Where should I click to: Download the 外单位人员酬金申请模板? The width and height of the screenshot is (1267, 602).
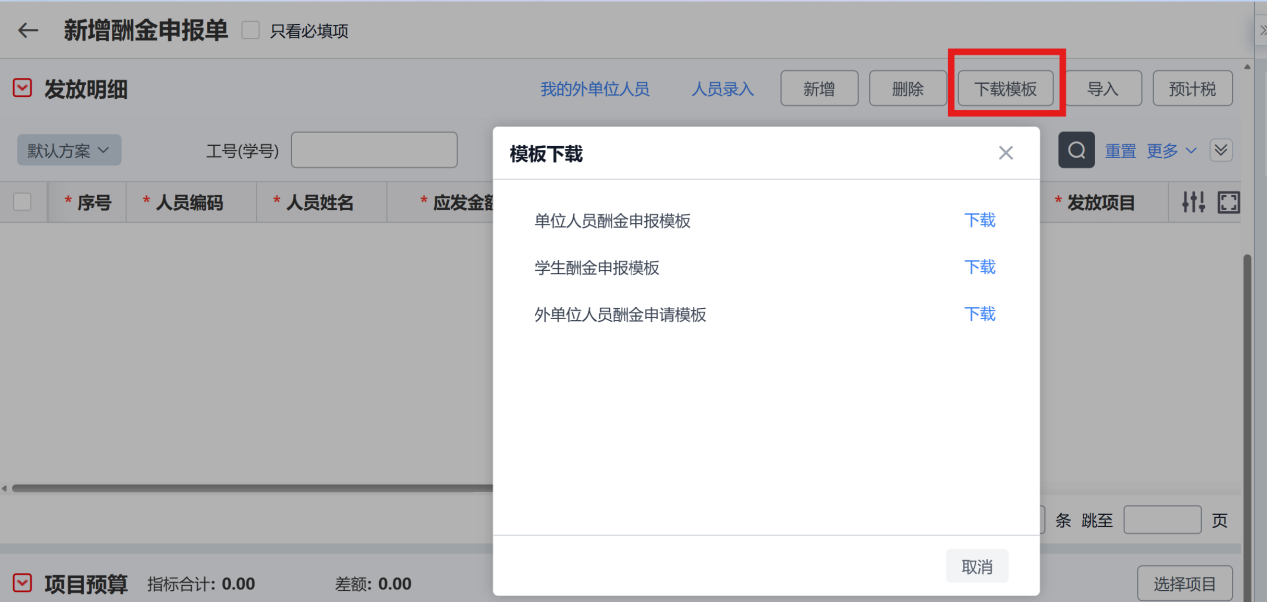[979, 314]
